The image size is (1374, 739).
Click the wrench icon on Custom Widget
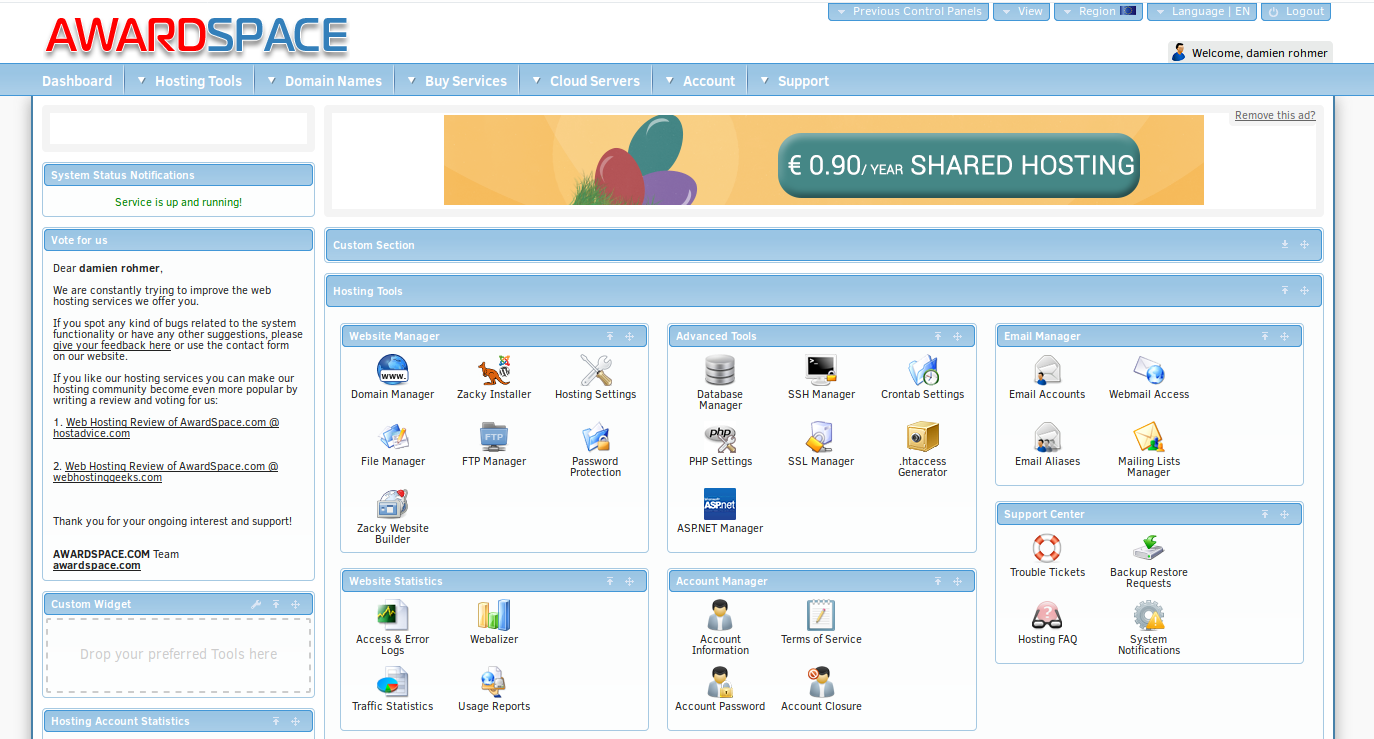pyautogui.click(x=256, y=604)
